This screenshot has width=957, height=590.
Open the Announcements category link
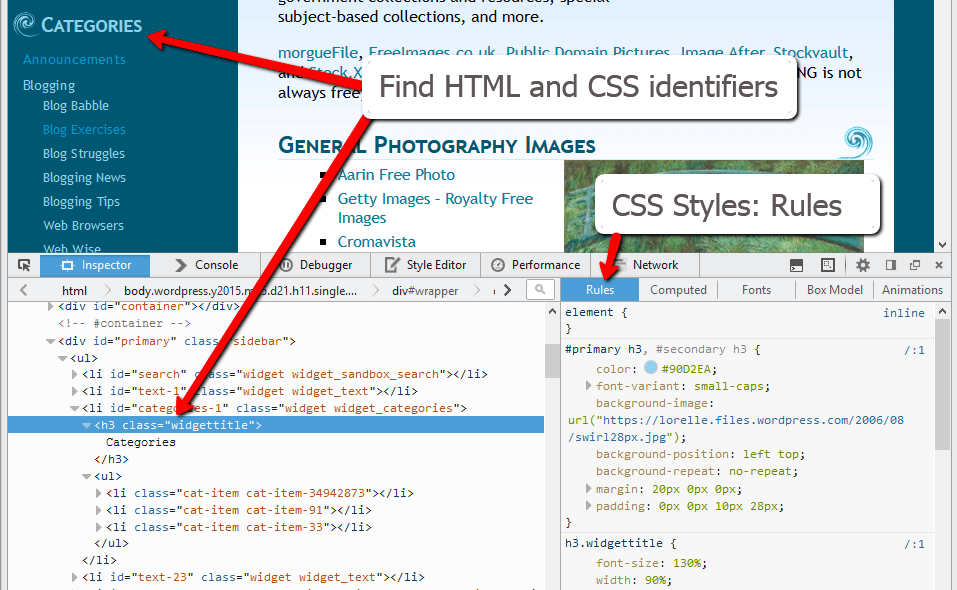coord(74,59)
